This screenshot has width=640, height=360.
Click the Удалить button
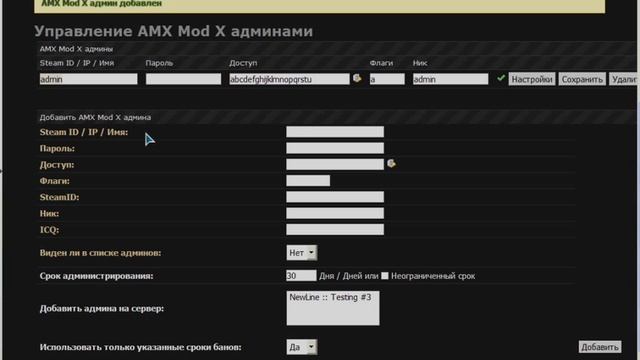point(624,79)
